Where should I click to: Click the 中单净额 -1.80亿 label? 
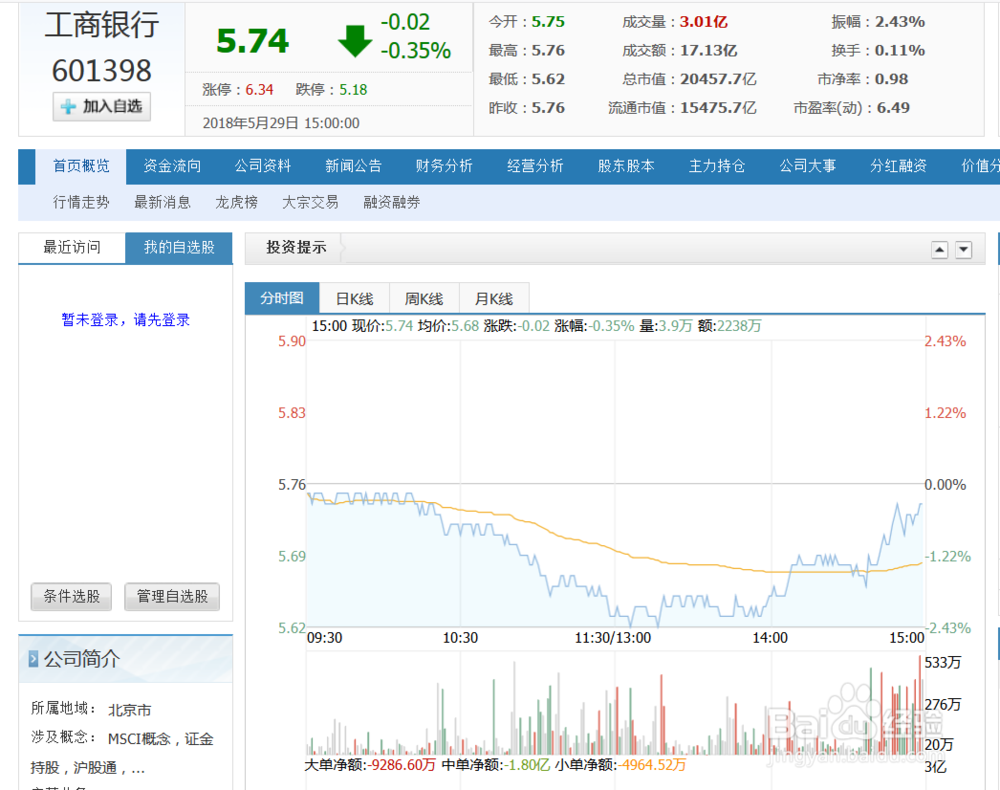(496, 764)
